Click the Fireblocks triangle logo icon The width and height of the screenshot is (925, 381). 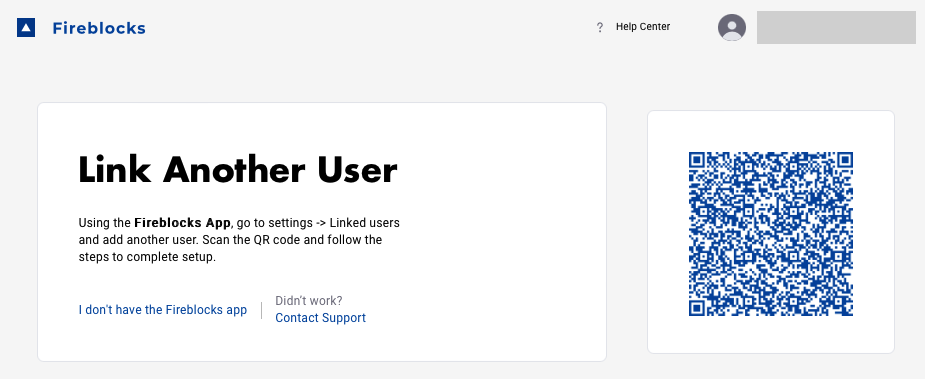[26, 28]
